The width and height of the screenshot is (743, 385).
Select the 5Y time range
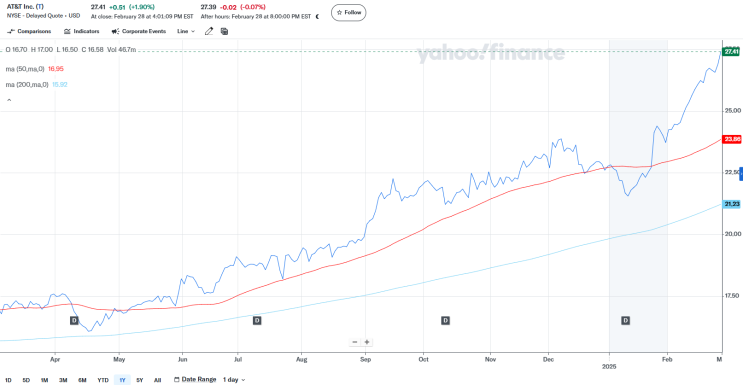139,380
